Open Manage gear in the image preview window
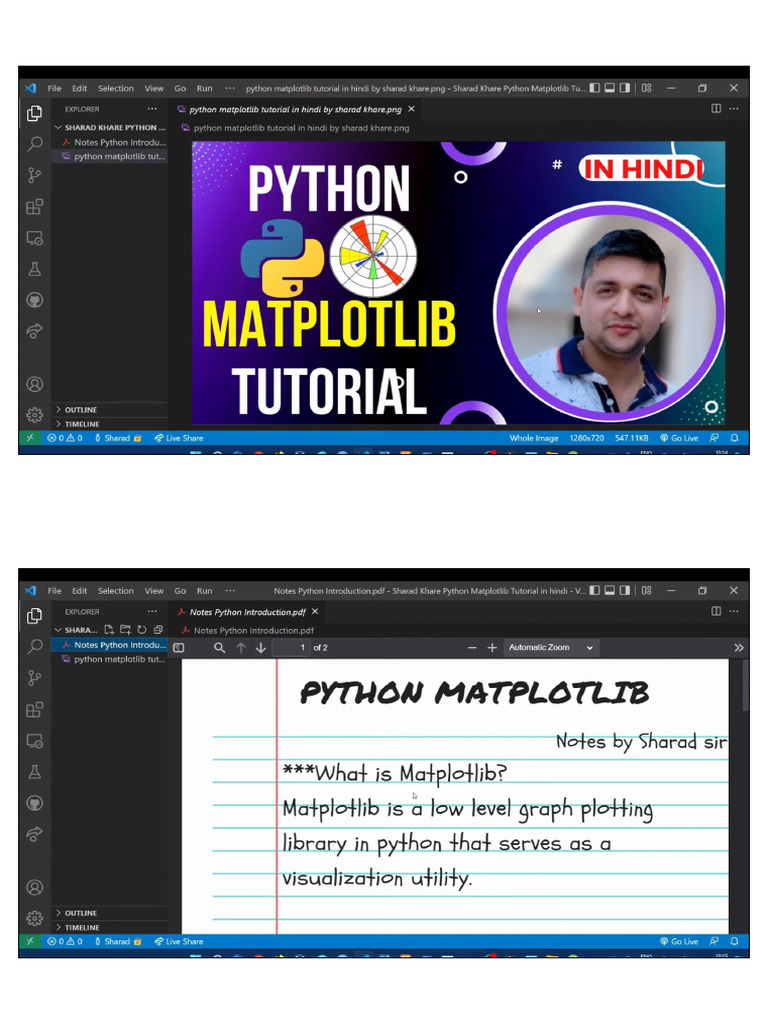Image resolution: width=768 pixels, height=1024 pixels. click(x=35, y=415)
